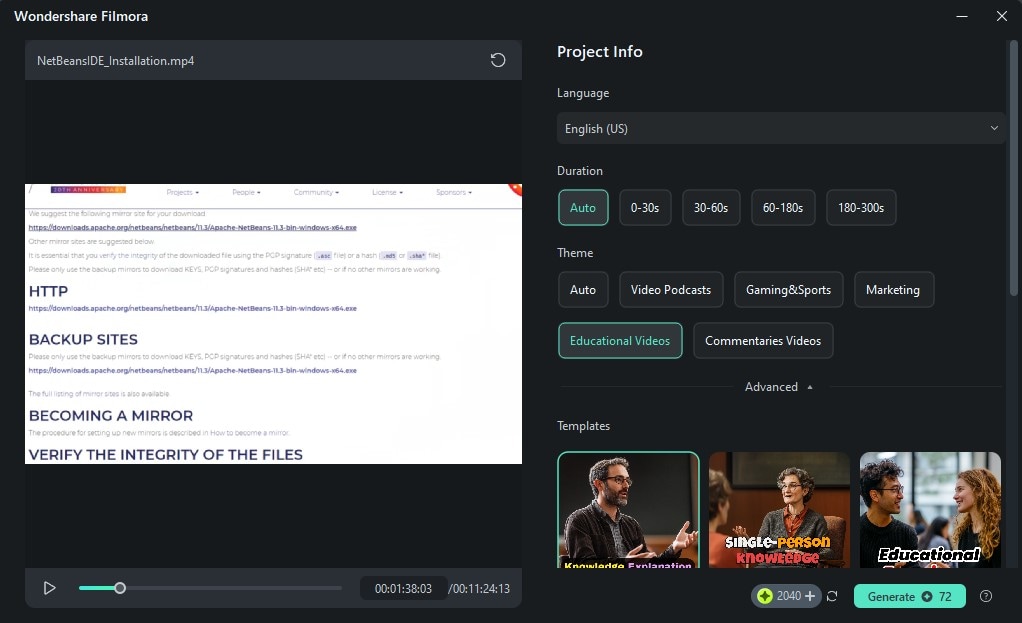
Task: Collapse the Advanced section
Action: tap(779, 387)
